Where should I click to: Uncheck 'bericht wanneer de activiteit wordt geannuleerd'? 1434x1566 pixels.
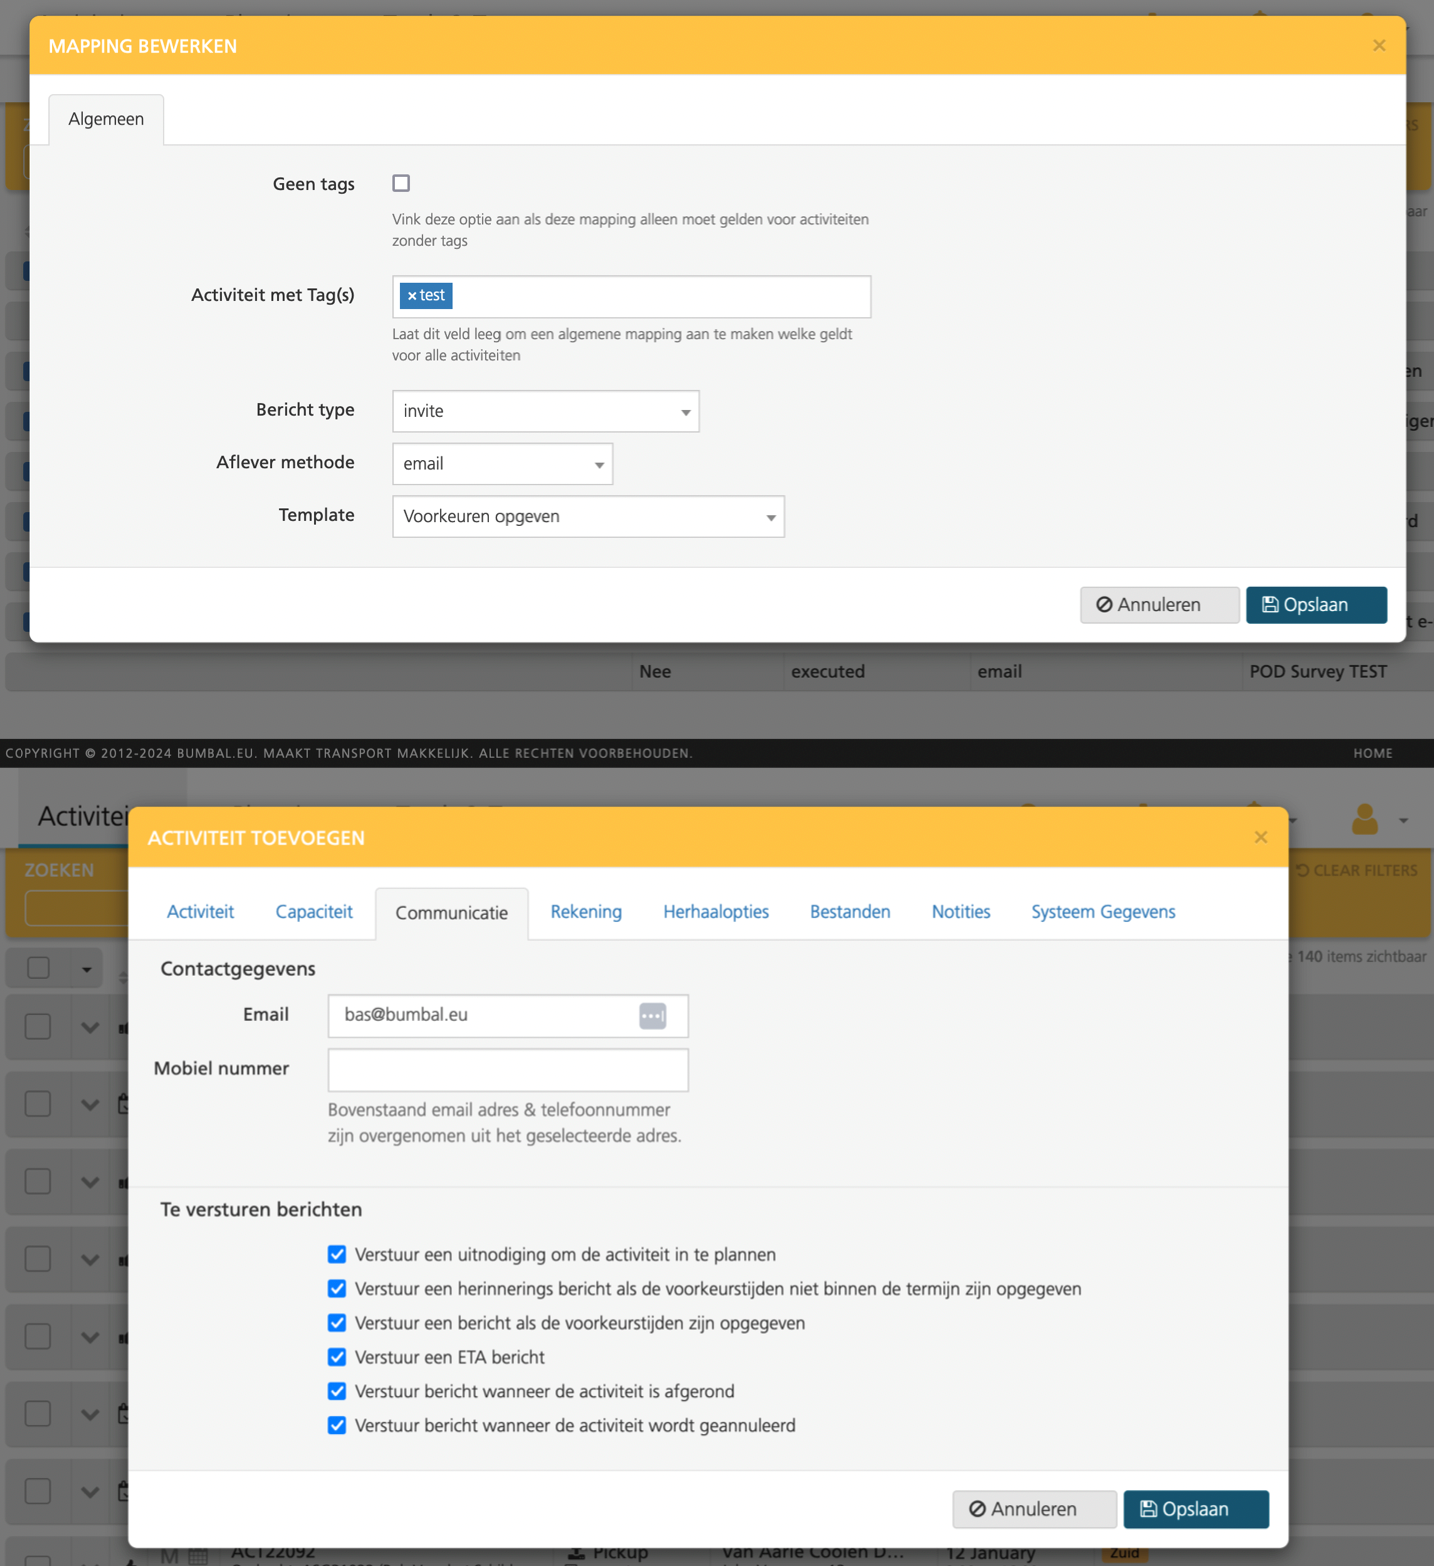click(337, 1425)
